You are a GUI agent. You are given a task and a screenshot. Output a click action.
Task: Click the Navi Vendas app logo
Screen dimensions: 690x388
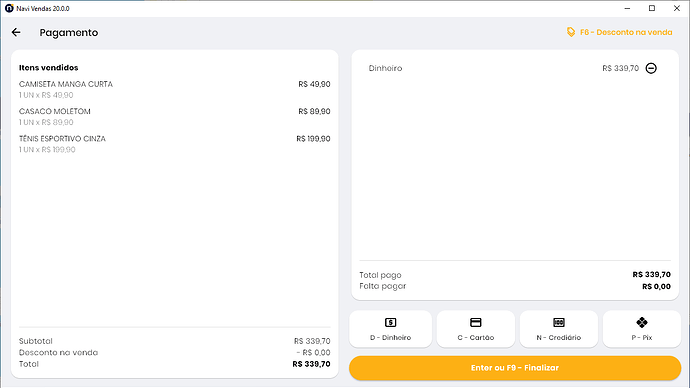9,8
